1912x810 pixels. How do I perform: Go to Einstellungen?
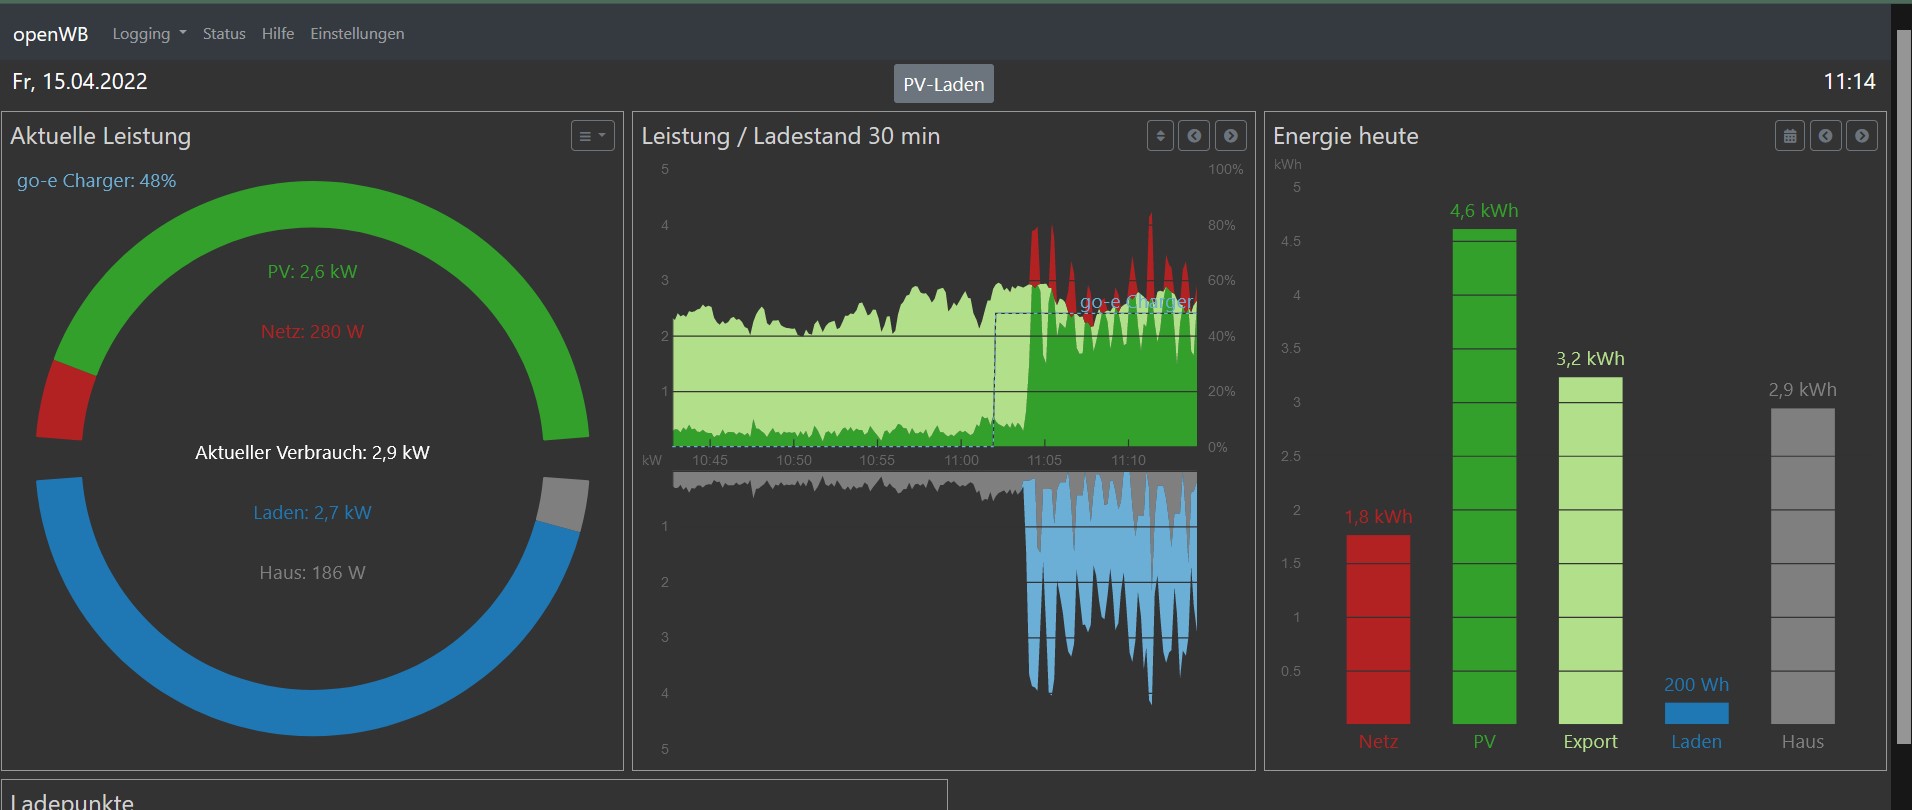tap(357, 34)
